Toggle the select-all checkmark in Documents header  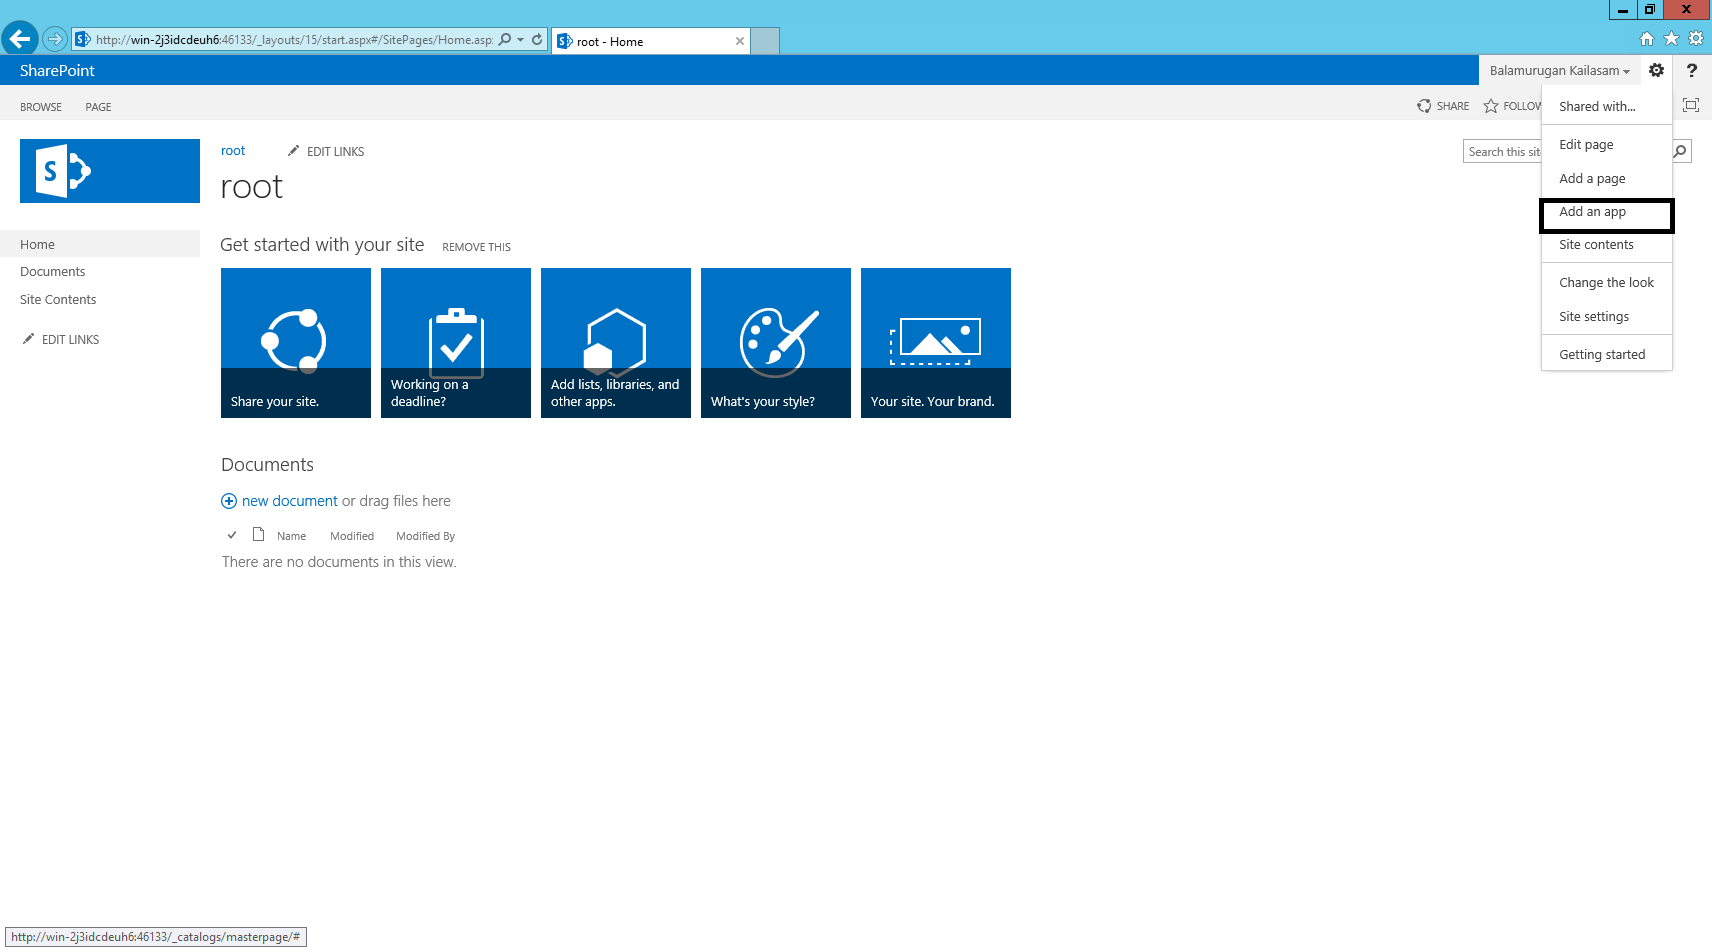click(232, 535)
